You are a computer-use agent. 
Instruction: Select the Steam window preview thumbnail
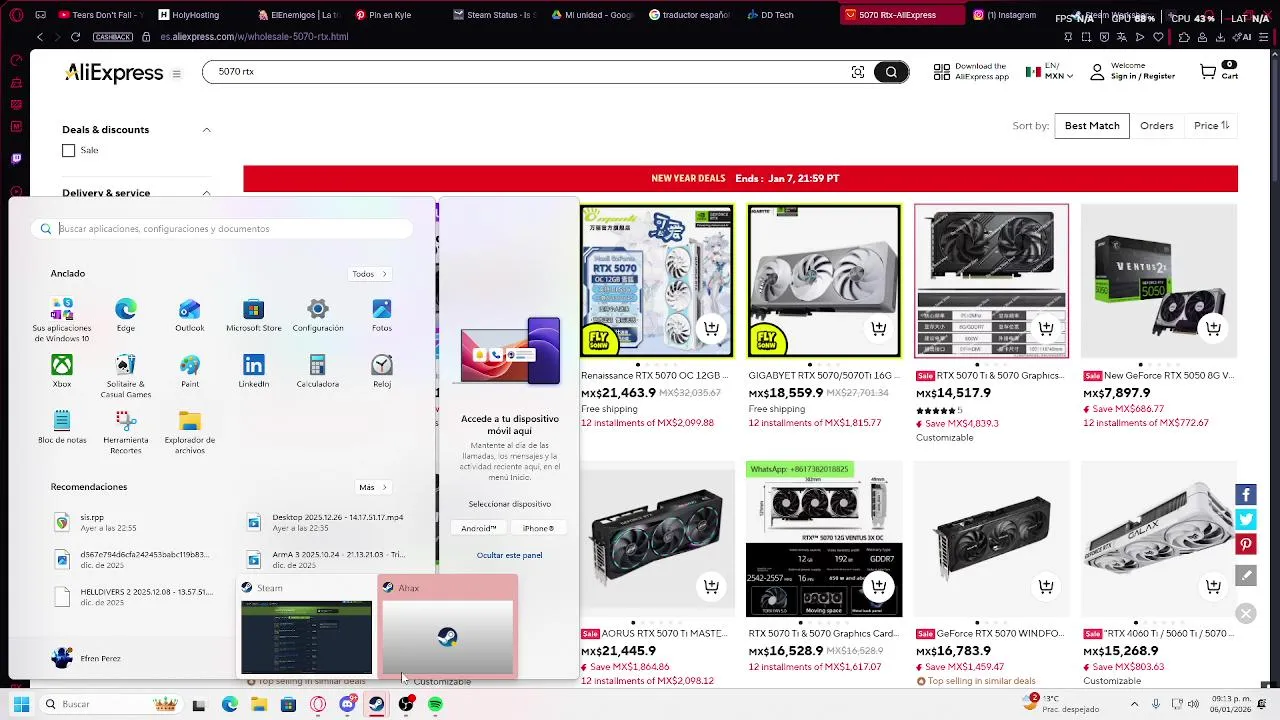306,626
